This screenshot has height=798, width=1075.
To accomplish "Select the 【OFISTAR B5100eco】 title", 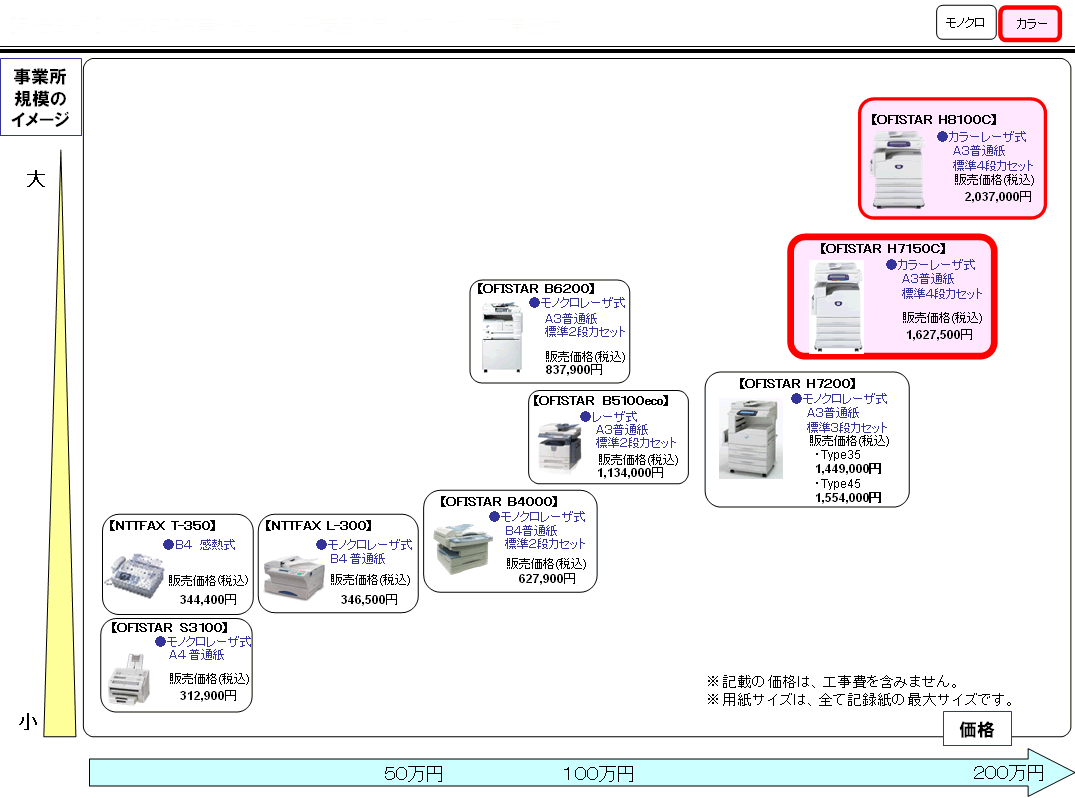I will coord(601,400).
